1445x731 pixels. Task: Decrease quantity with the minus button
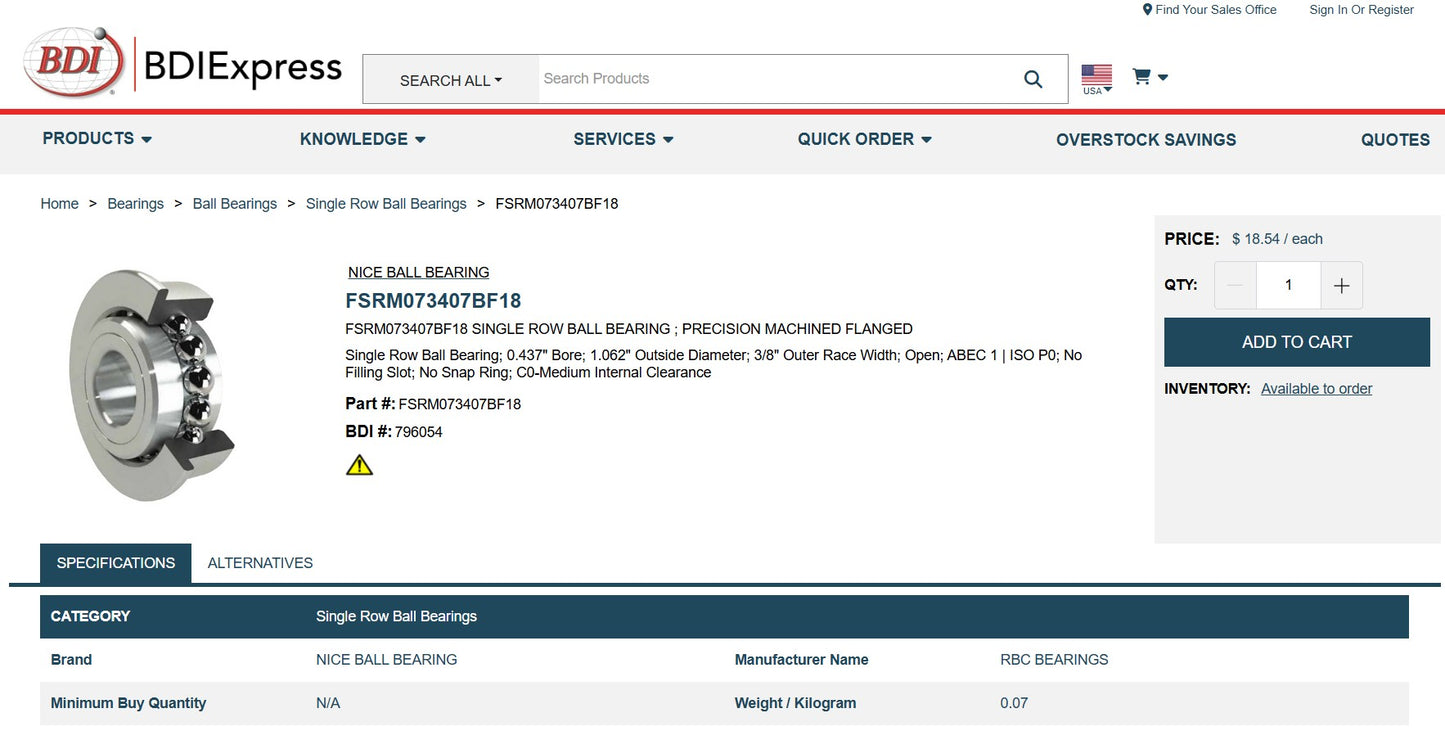click(1235, 286)
